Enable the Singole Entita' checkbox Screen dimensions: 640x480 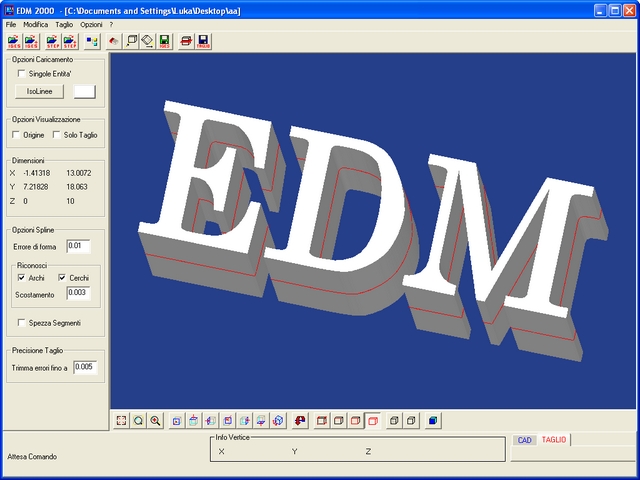(x=21, y=74)
